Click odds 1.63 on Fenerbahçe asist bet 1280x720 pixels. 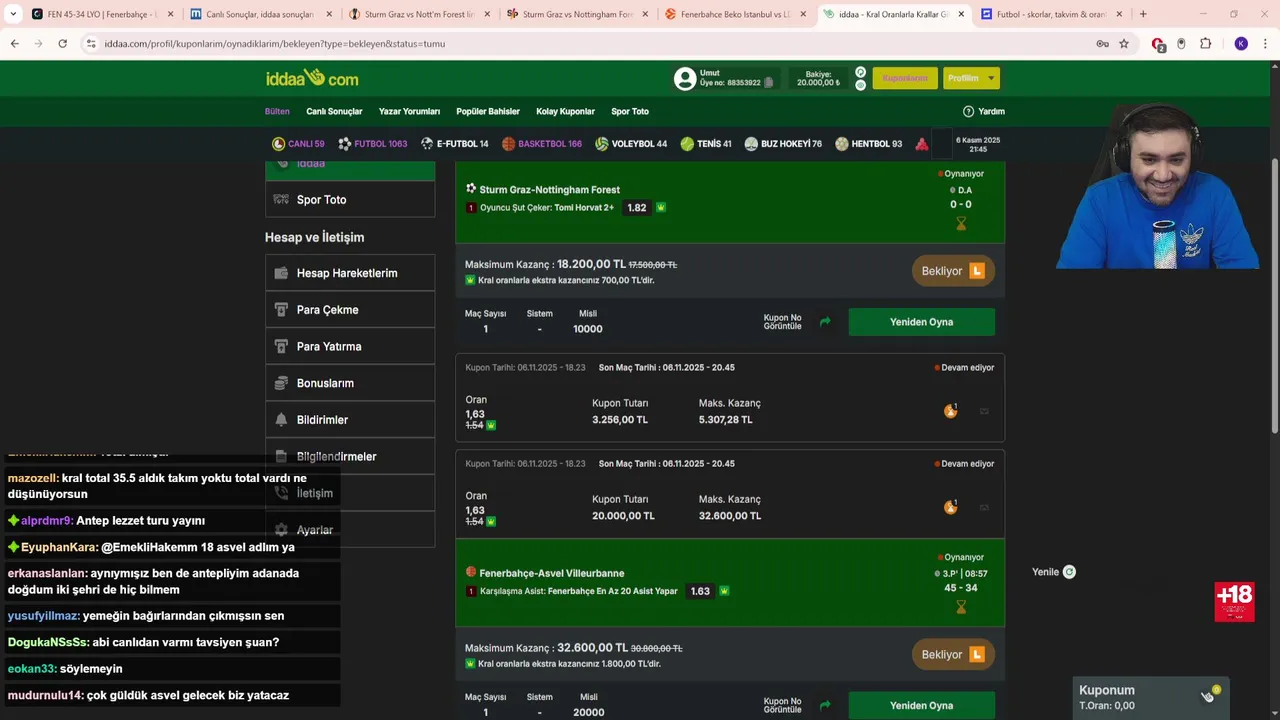pyautogui.click(x=700, y=591)
